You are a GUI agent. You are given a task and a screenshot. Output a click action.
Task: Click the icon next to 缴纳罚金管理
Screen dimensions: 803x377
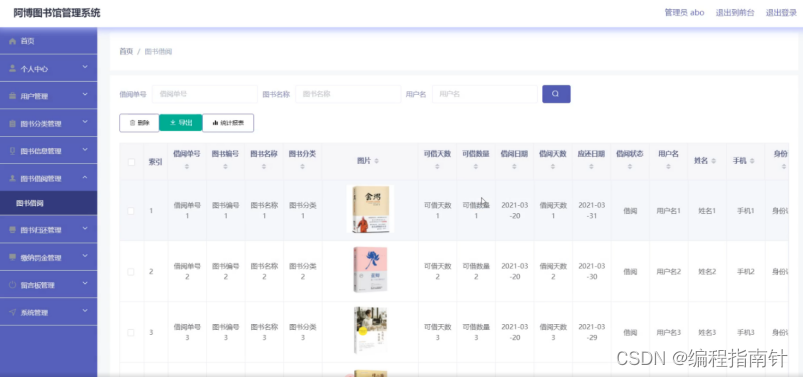(13, 257)
